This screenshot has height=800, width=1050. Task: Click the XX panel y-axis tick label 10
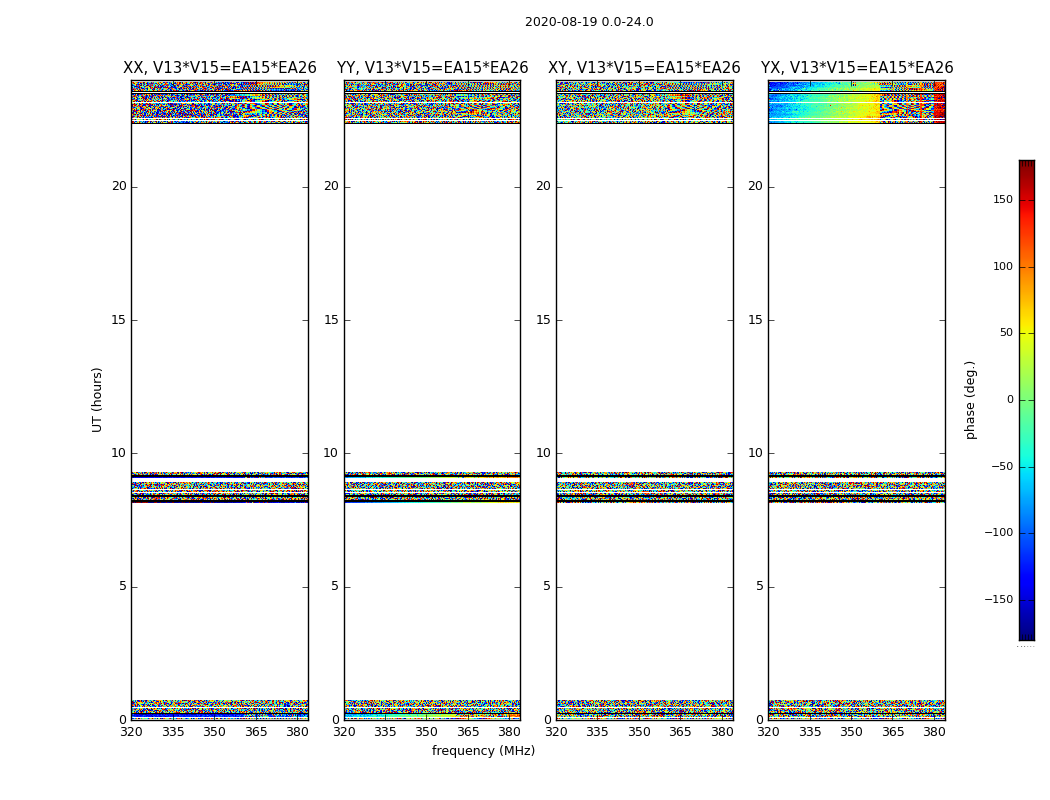click(119, 453)
